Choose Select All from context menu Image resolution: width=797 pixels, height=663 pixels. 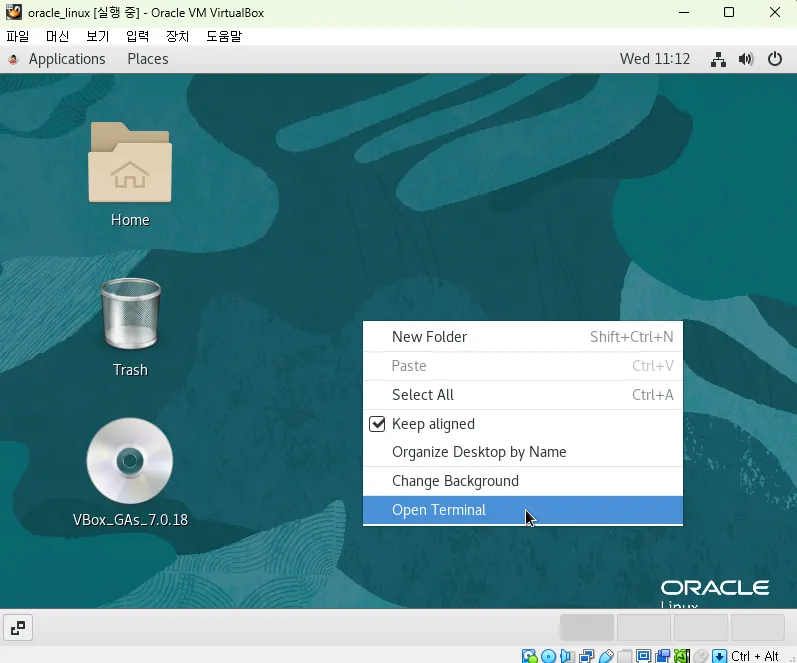(523, 395)
